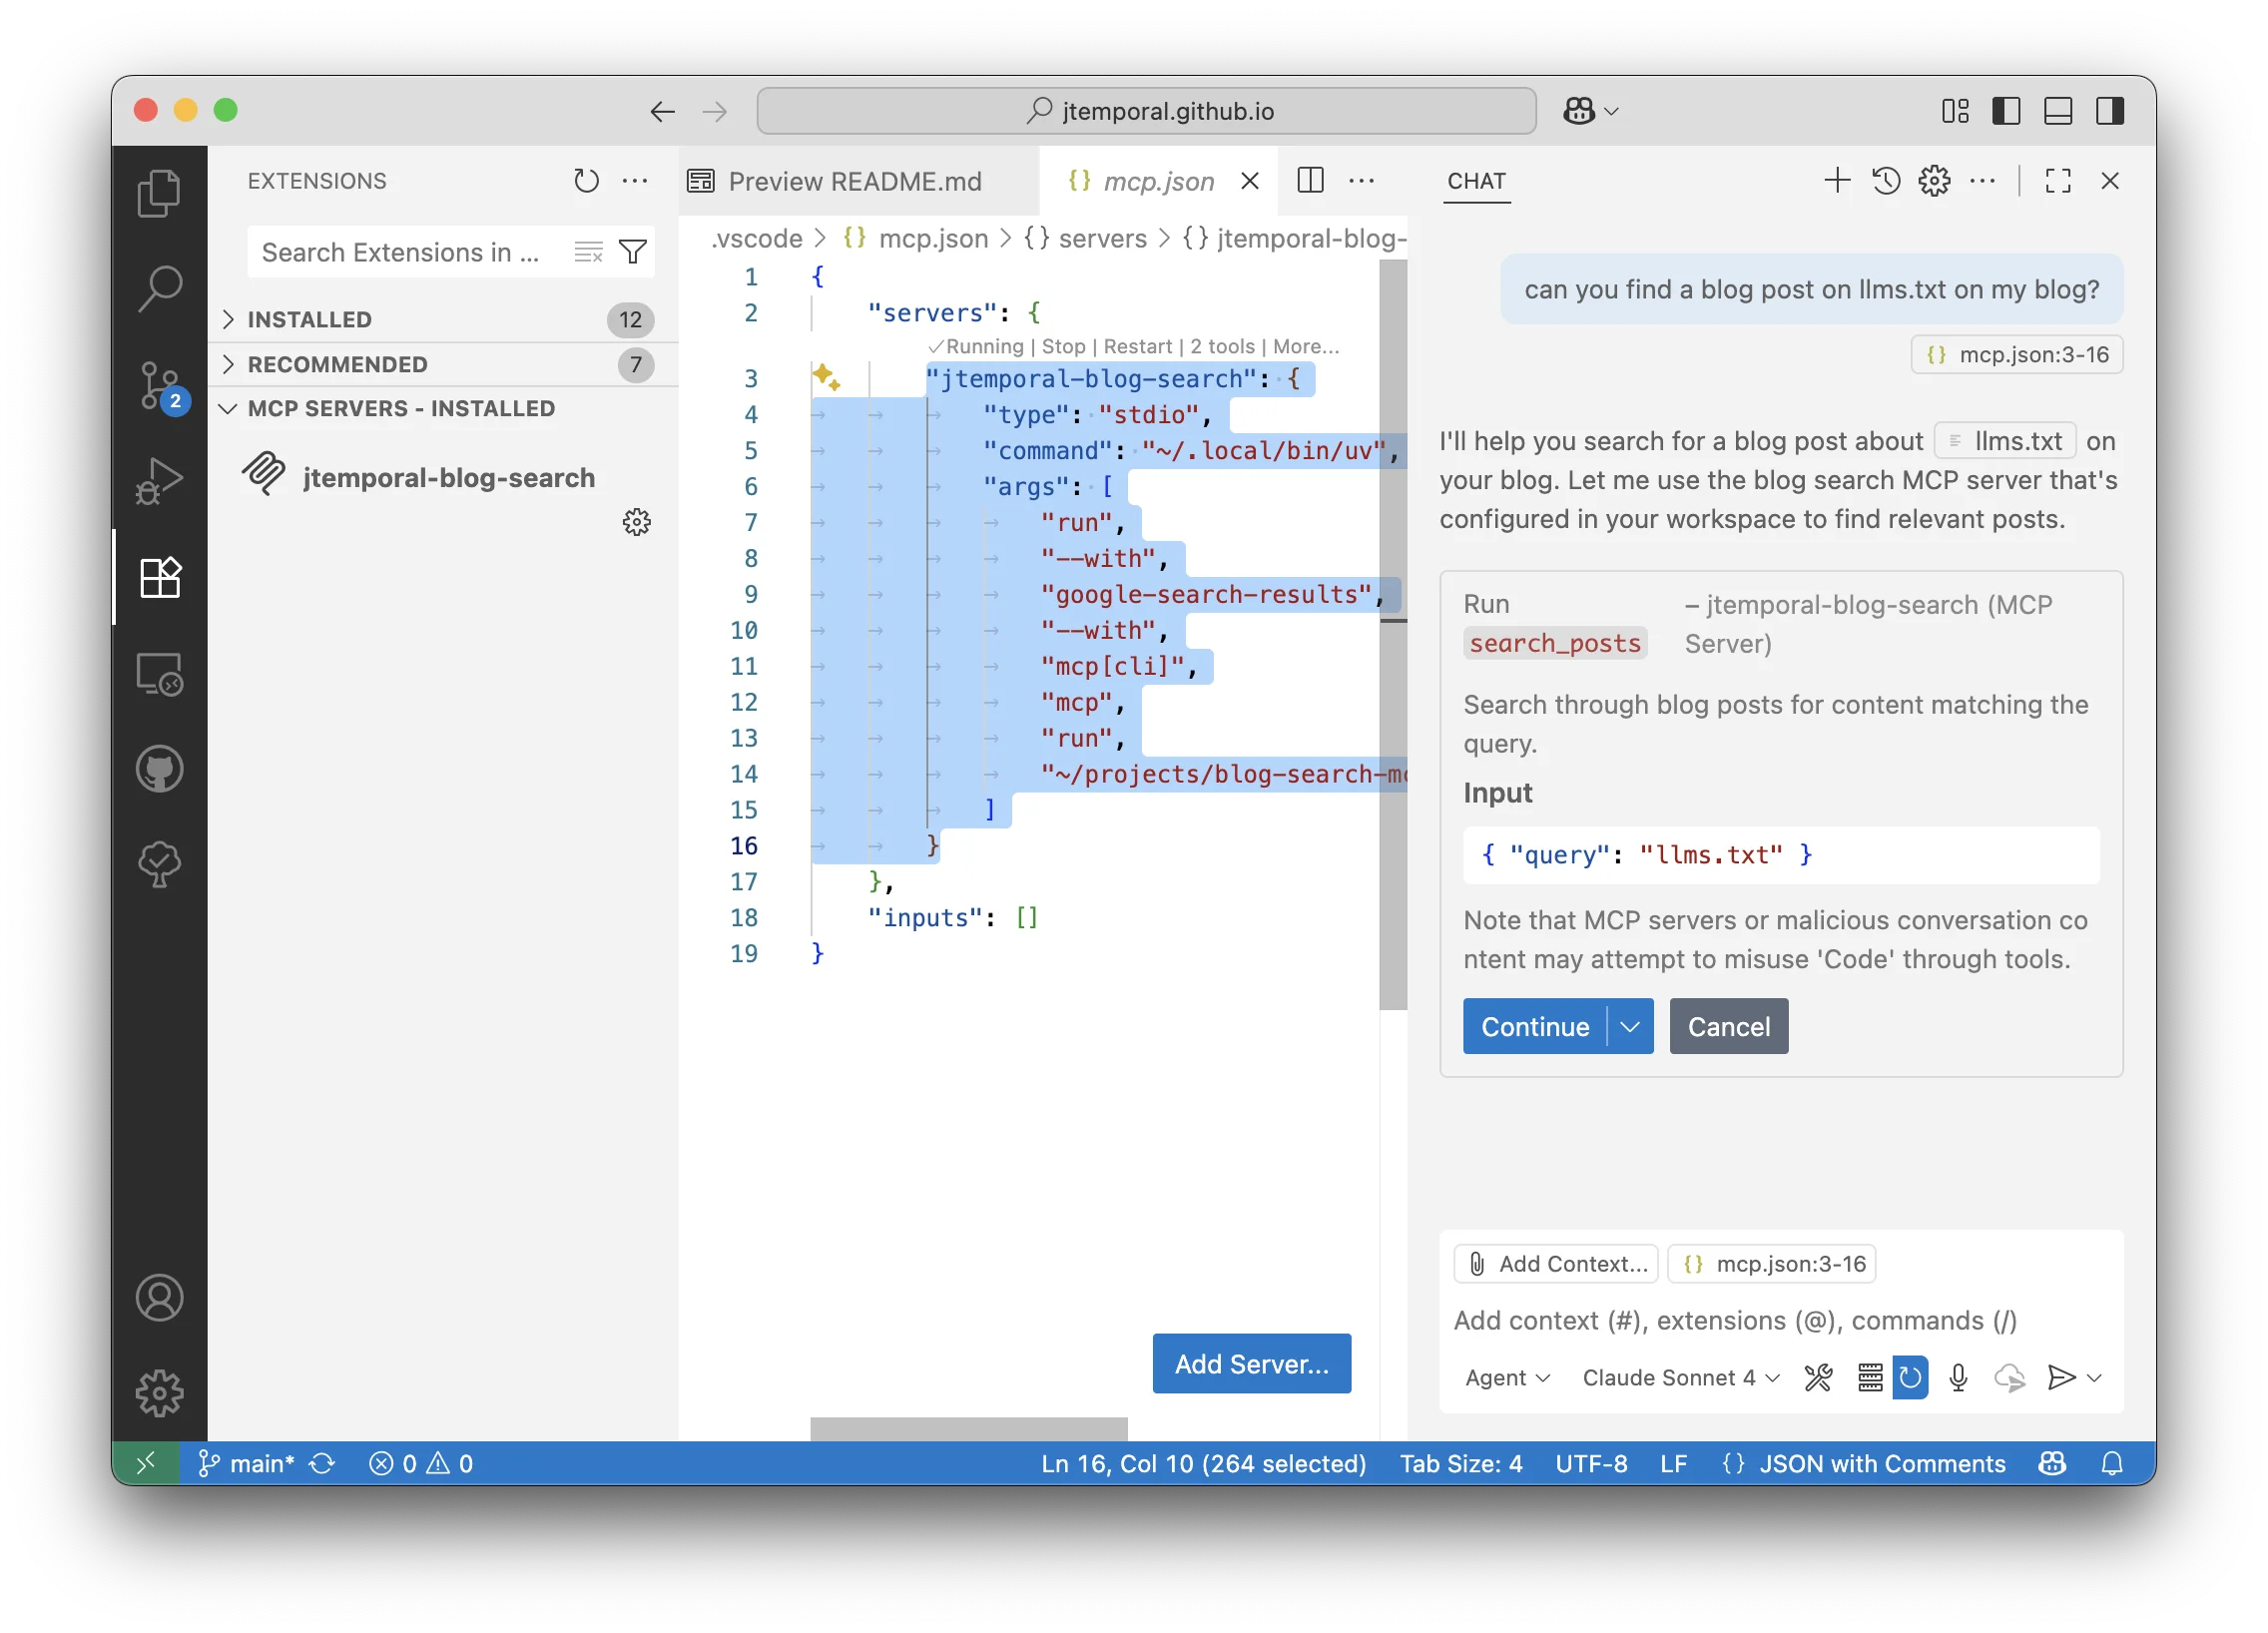The width and height of the screenshot is (2268, 1633).
Task: Open the tools configuration wrench icon in chat
Action: click(x=1819, y=1378)
